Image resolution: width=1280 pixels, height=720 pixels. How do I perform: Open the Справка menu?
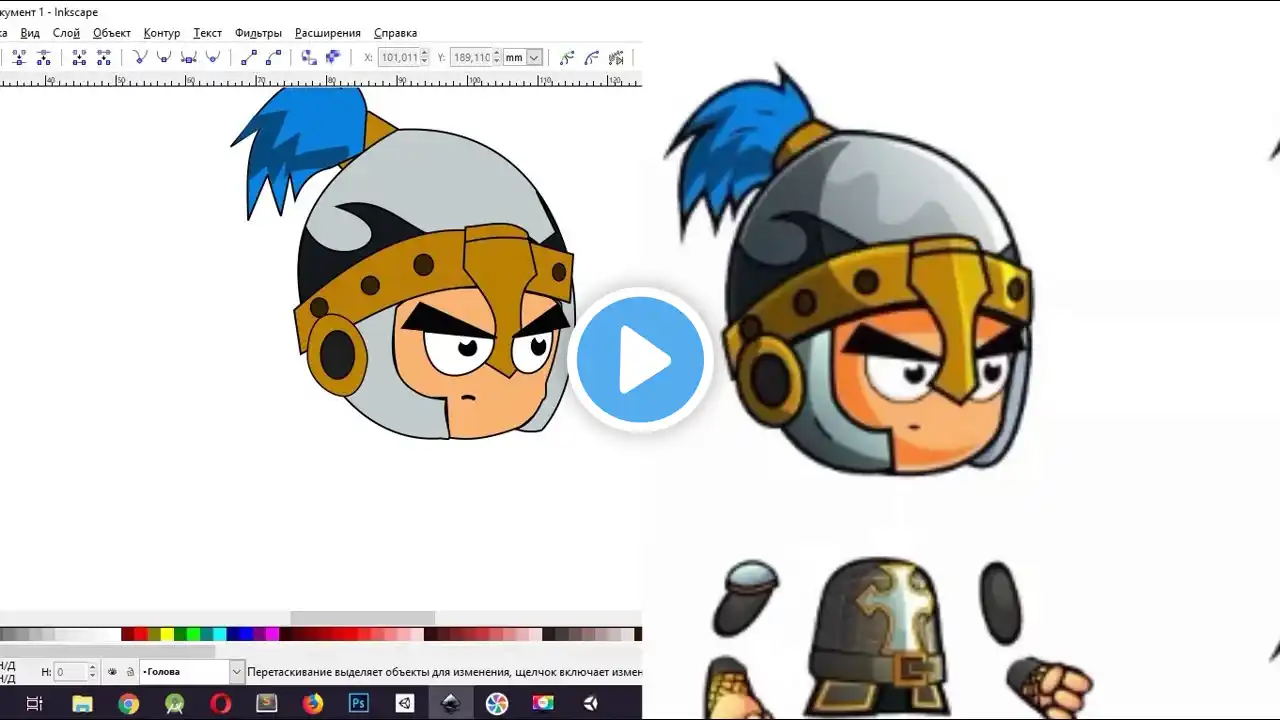click(x=395, y=33)
